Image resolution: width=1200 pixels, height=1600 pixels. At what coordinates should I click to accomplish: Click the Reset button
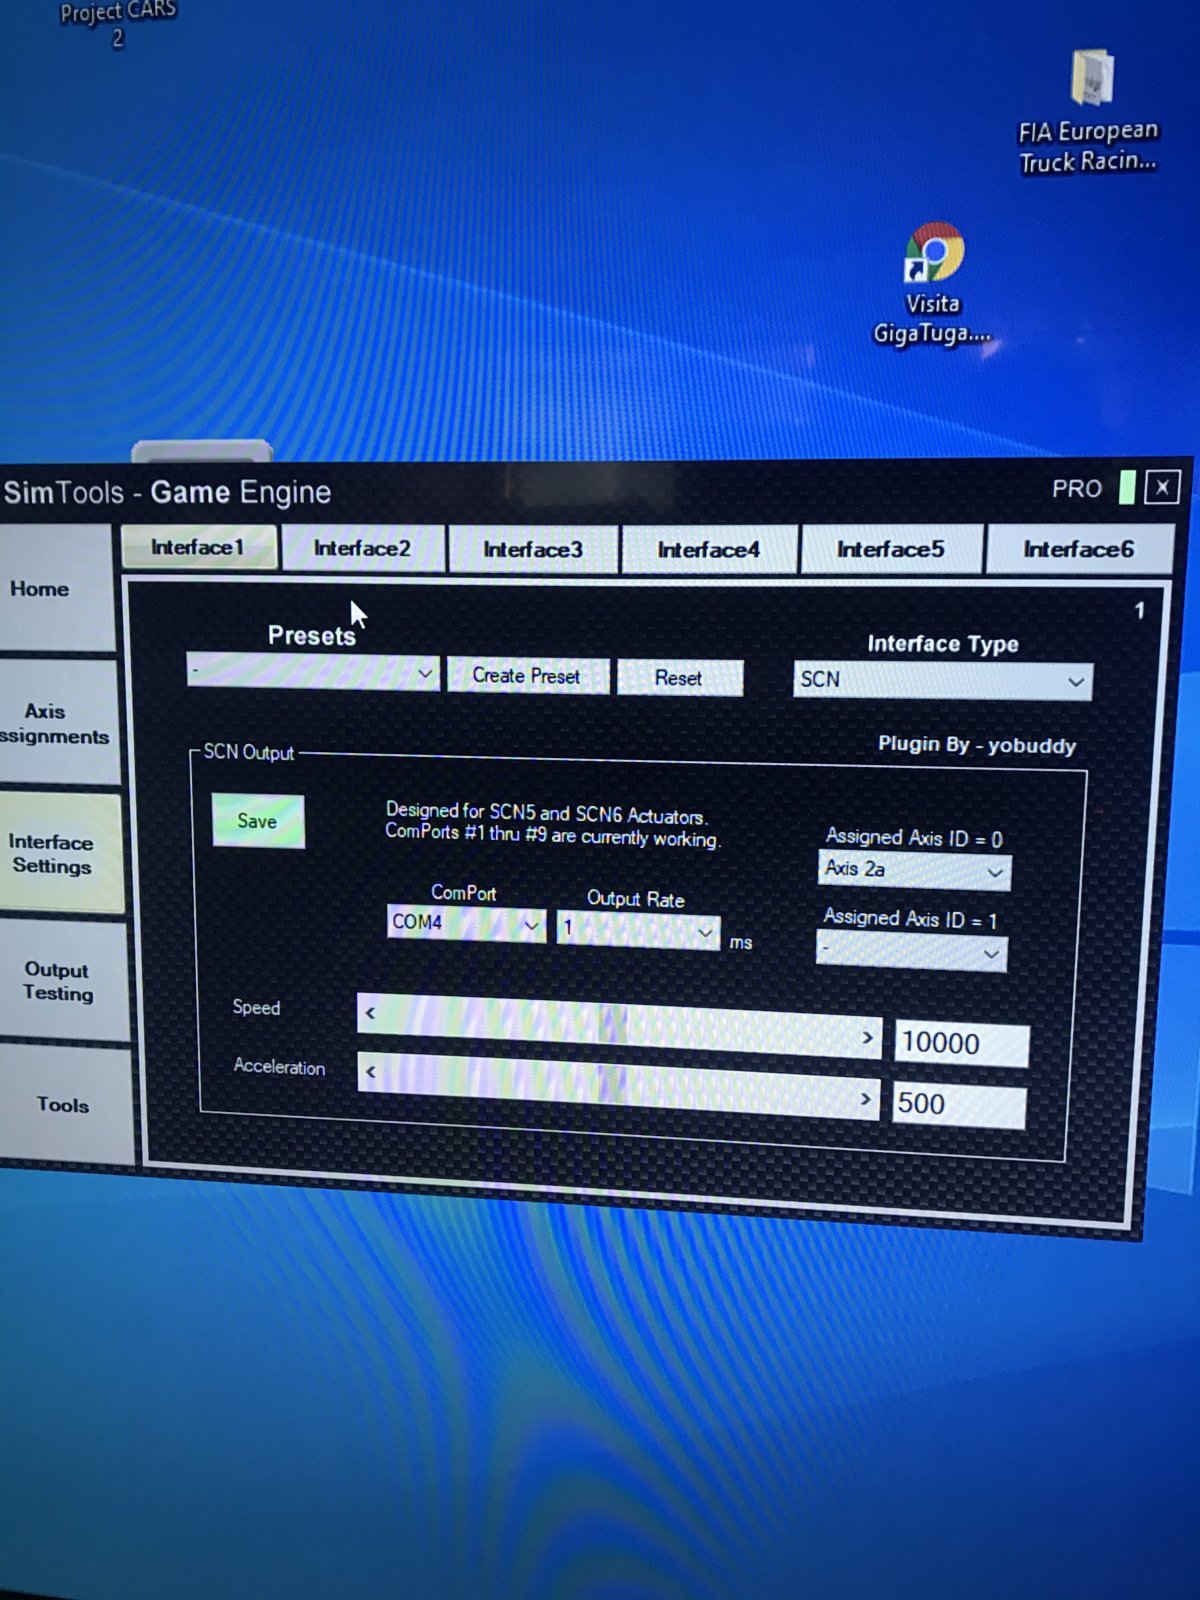pyautogui.click(x=679, y=678)
